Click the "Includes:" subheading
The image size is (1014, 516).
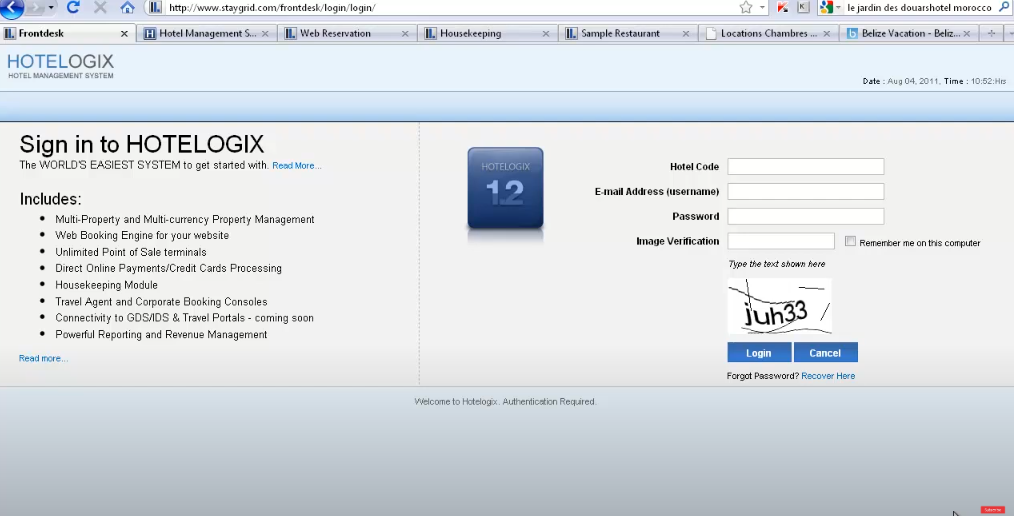click(x=50, y=199)
